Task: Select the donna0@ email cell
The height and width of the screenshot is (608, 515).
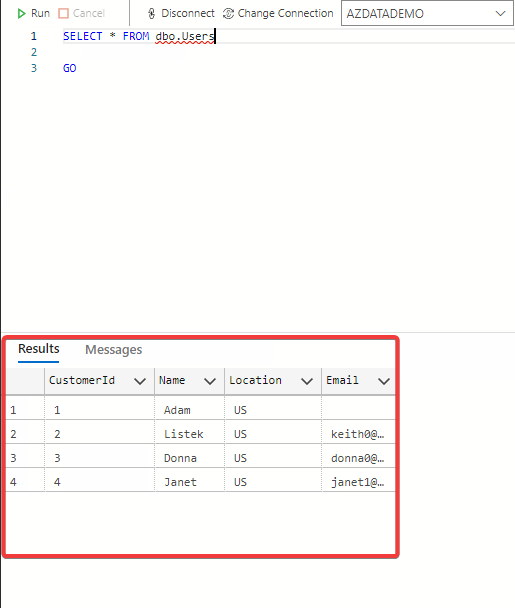Action: [x=358, y=458]
